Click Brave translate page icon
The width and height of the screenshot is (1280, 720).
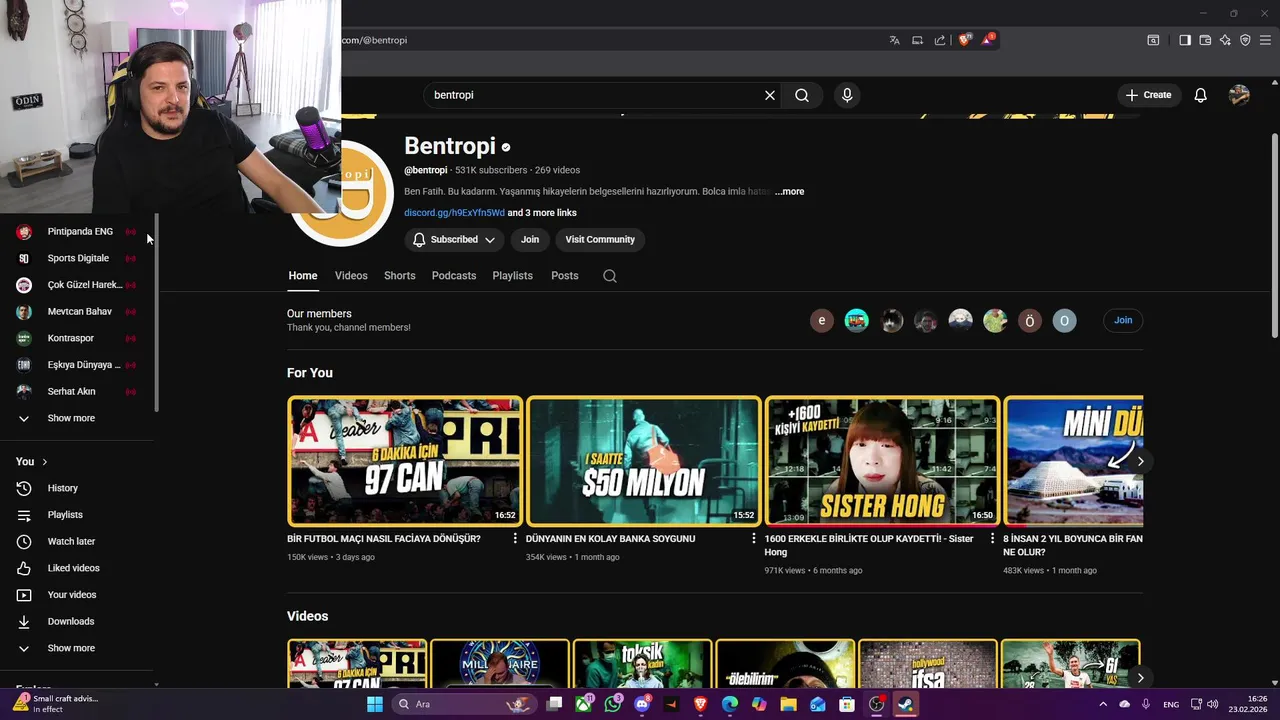click(x=895, y=40)
